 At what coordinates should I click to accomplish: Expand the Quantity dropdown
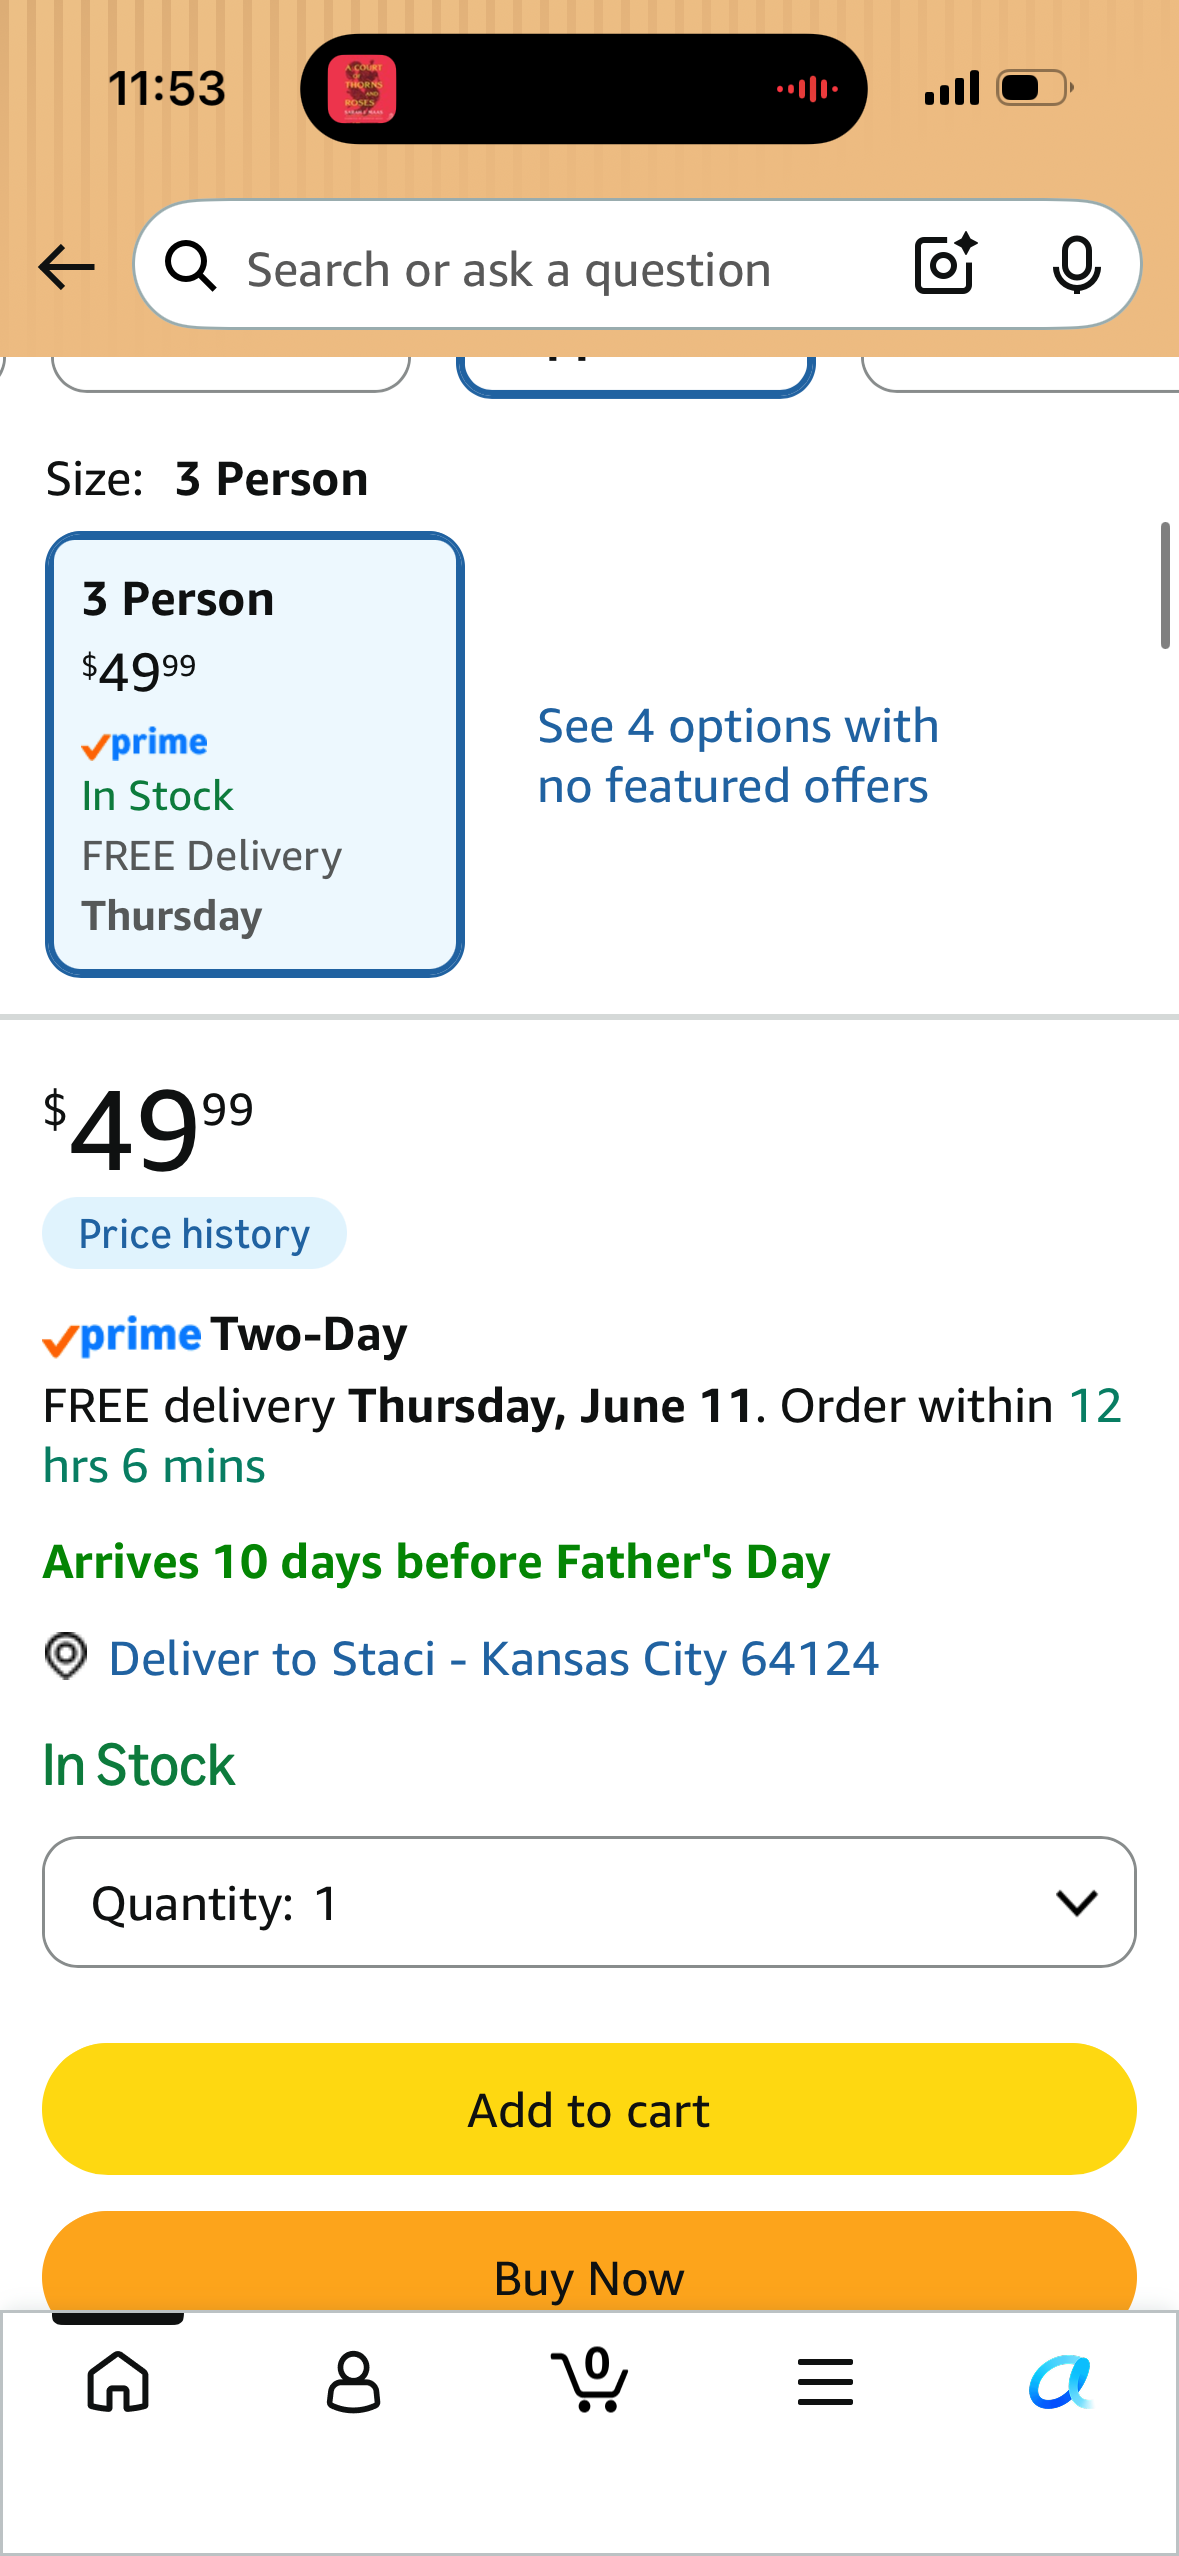(589, 1902)
